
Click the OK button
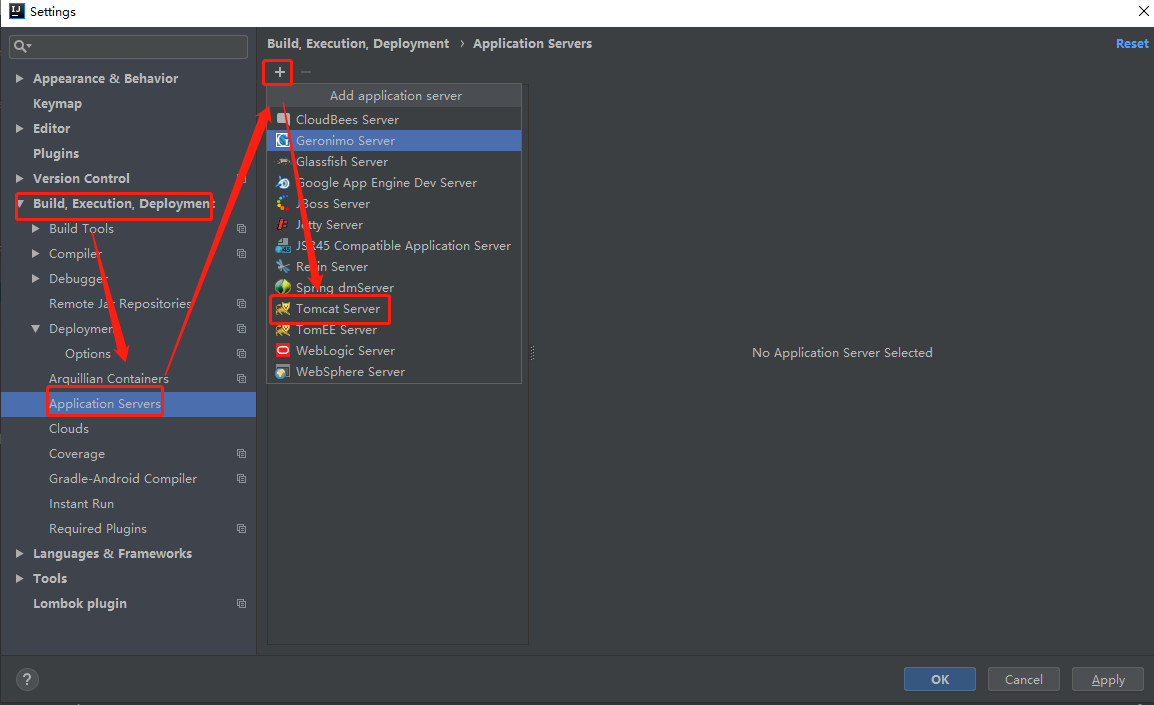940,679
